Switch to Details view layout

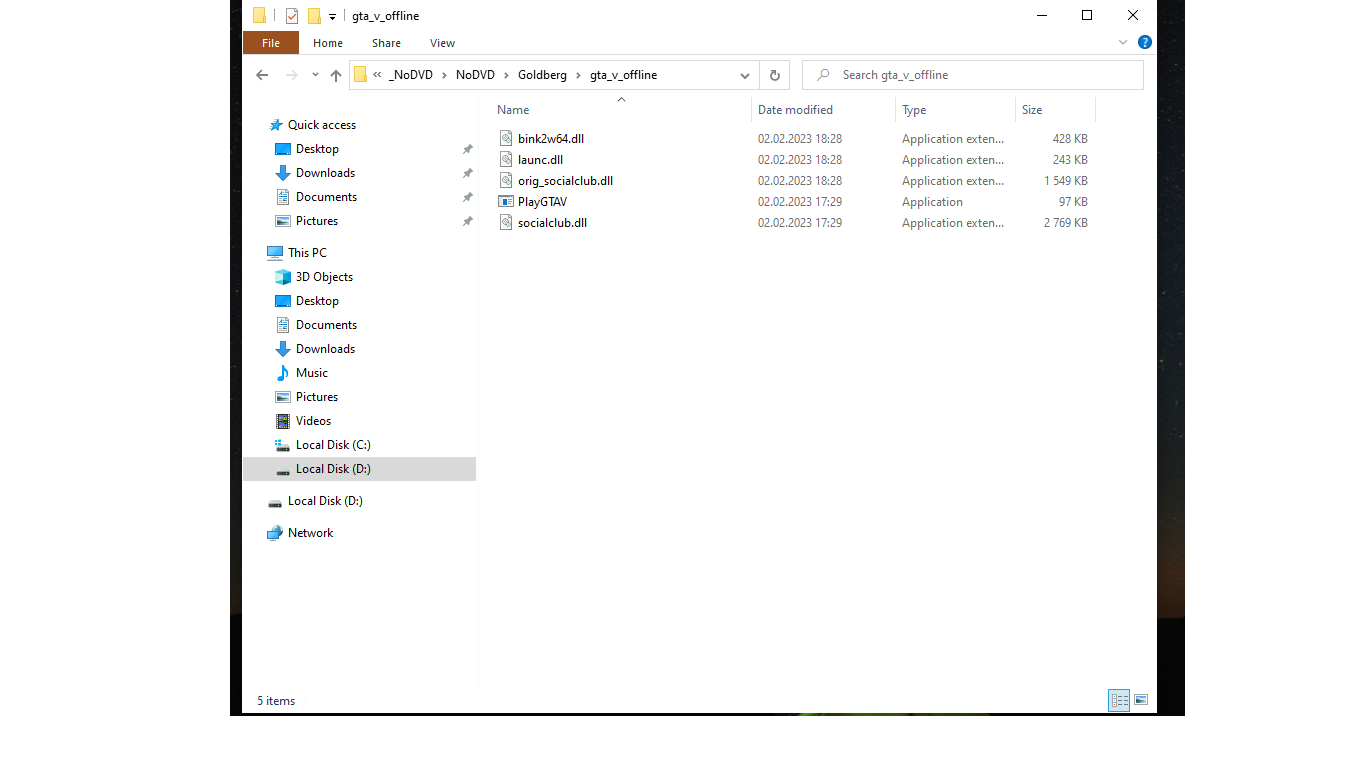tap(1119, 701)
